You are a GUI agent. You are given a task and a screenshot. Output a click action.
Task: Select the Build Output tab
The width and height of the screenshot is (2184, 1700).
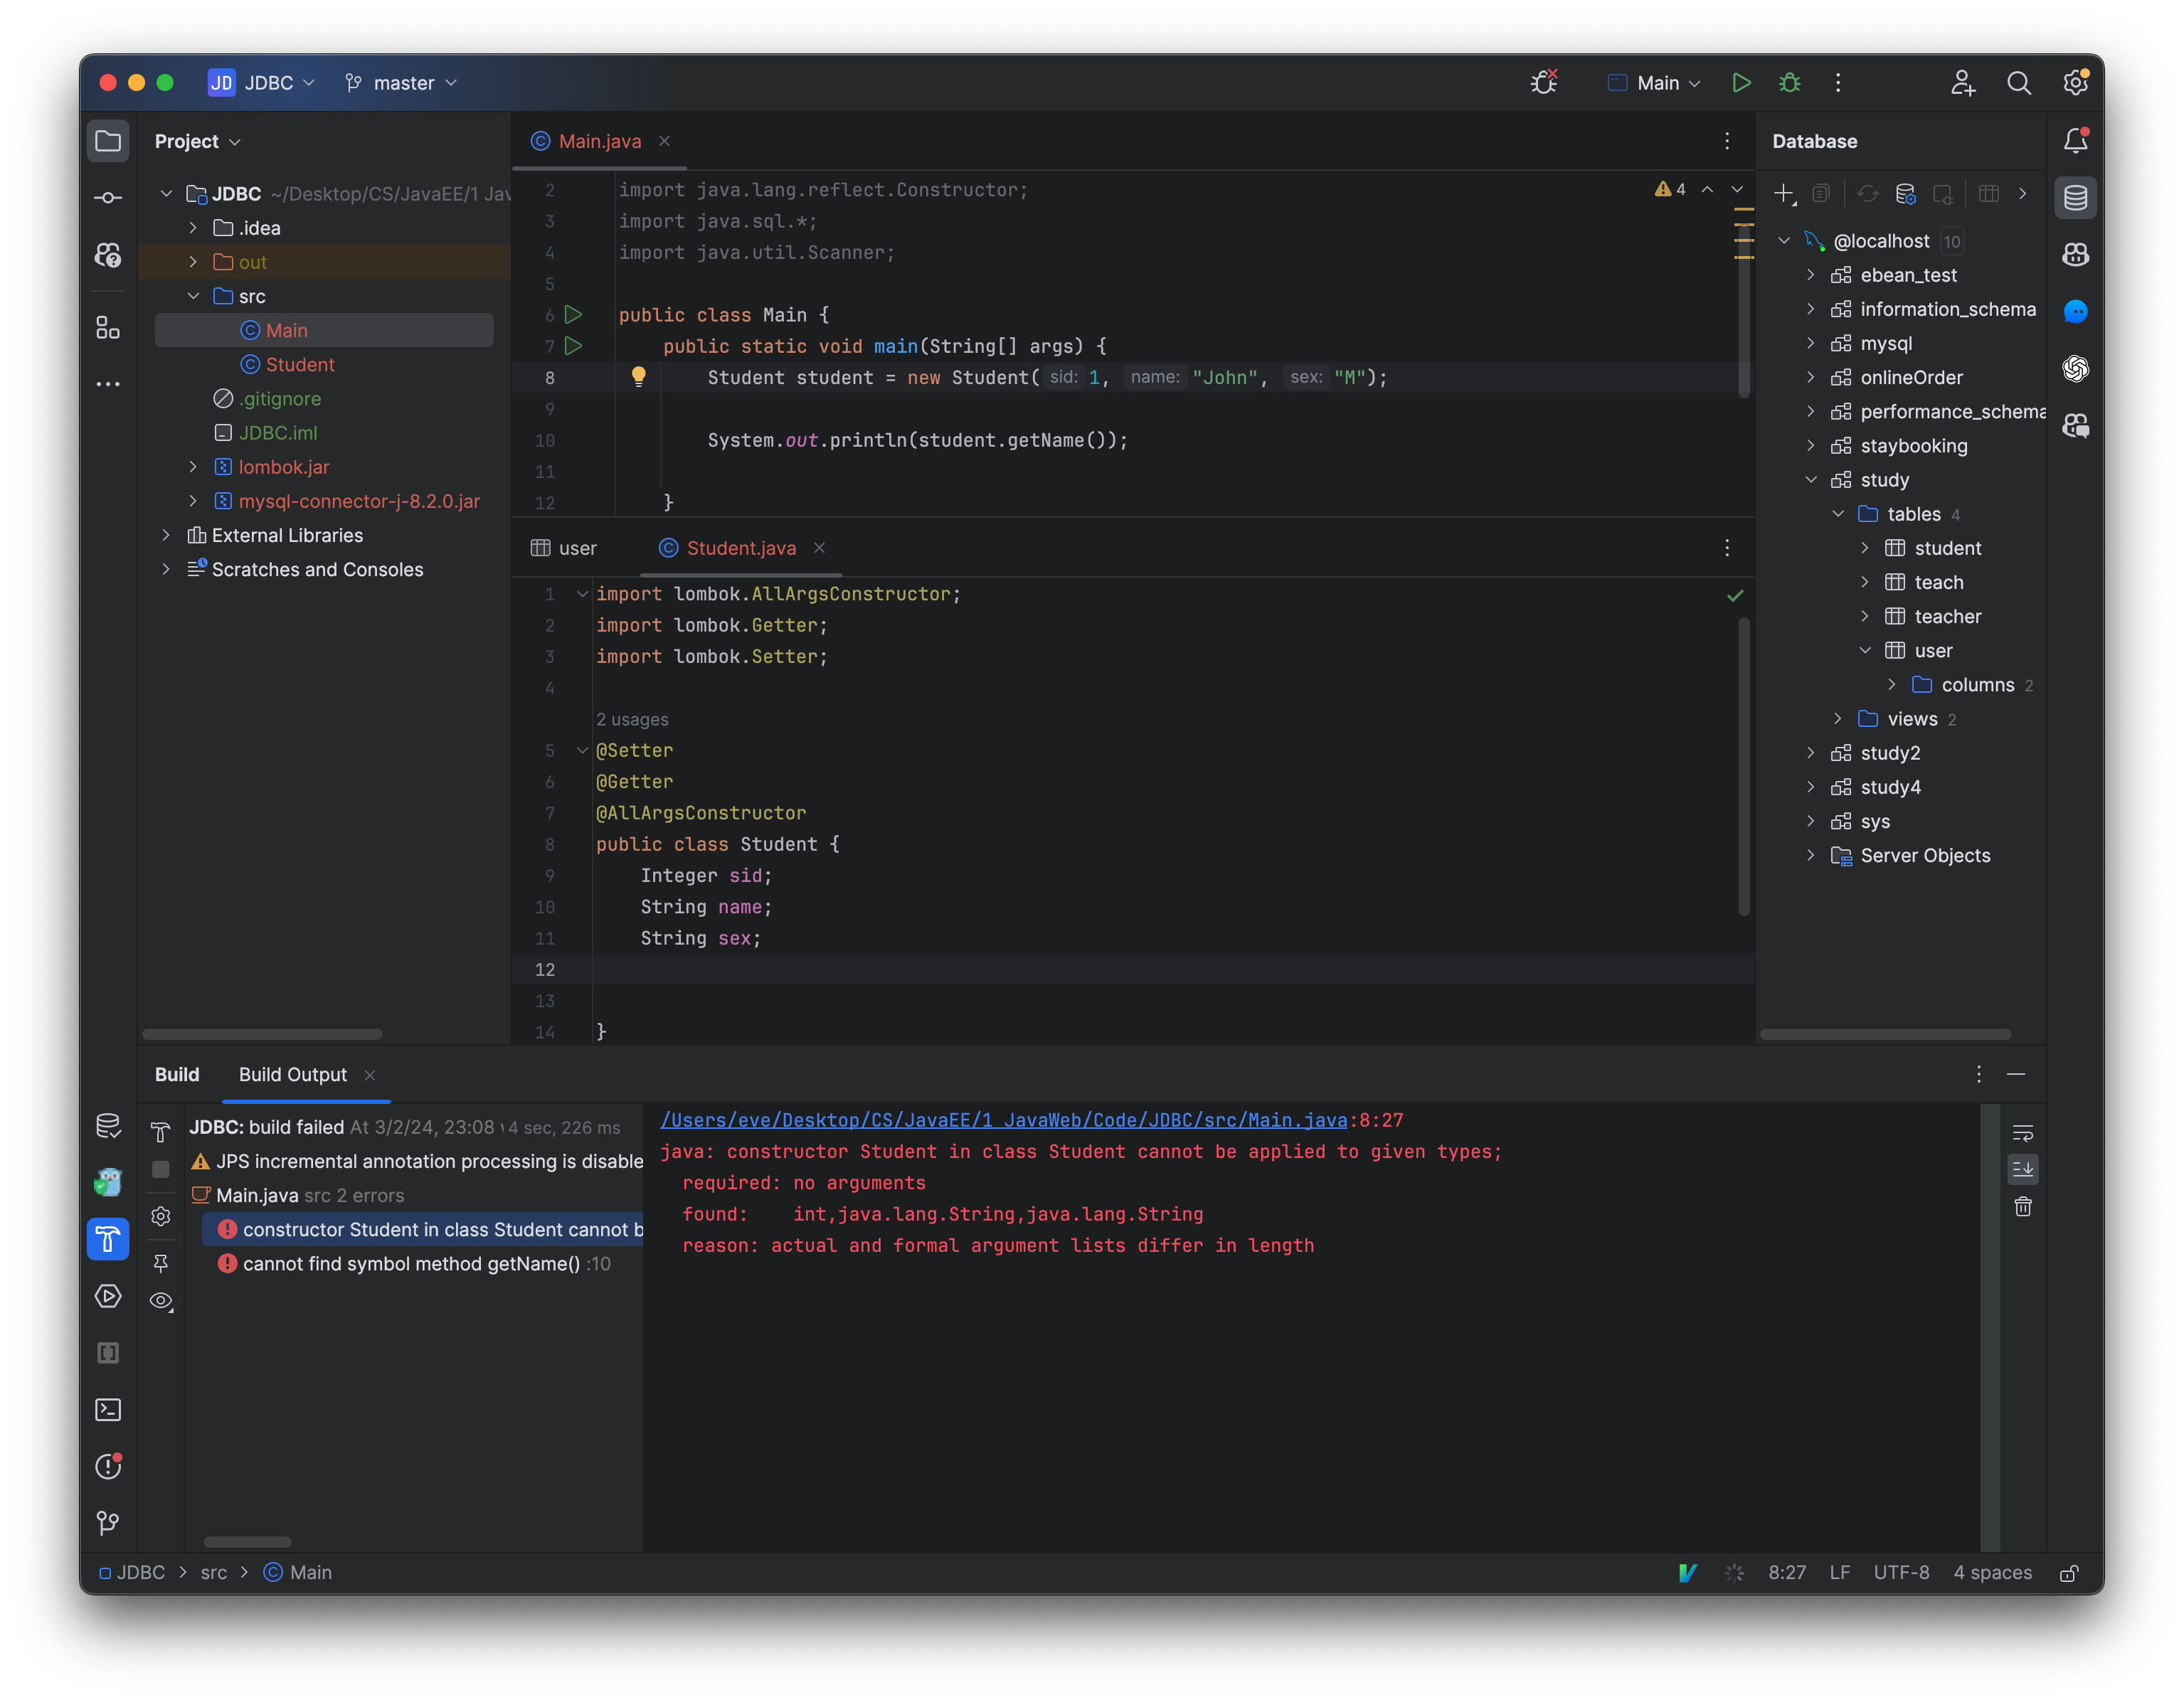[x=293, y=1074]
